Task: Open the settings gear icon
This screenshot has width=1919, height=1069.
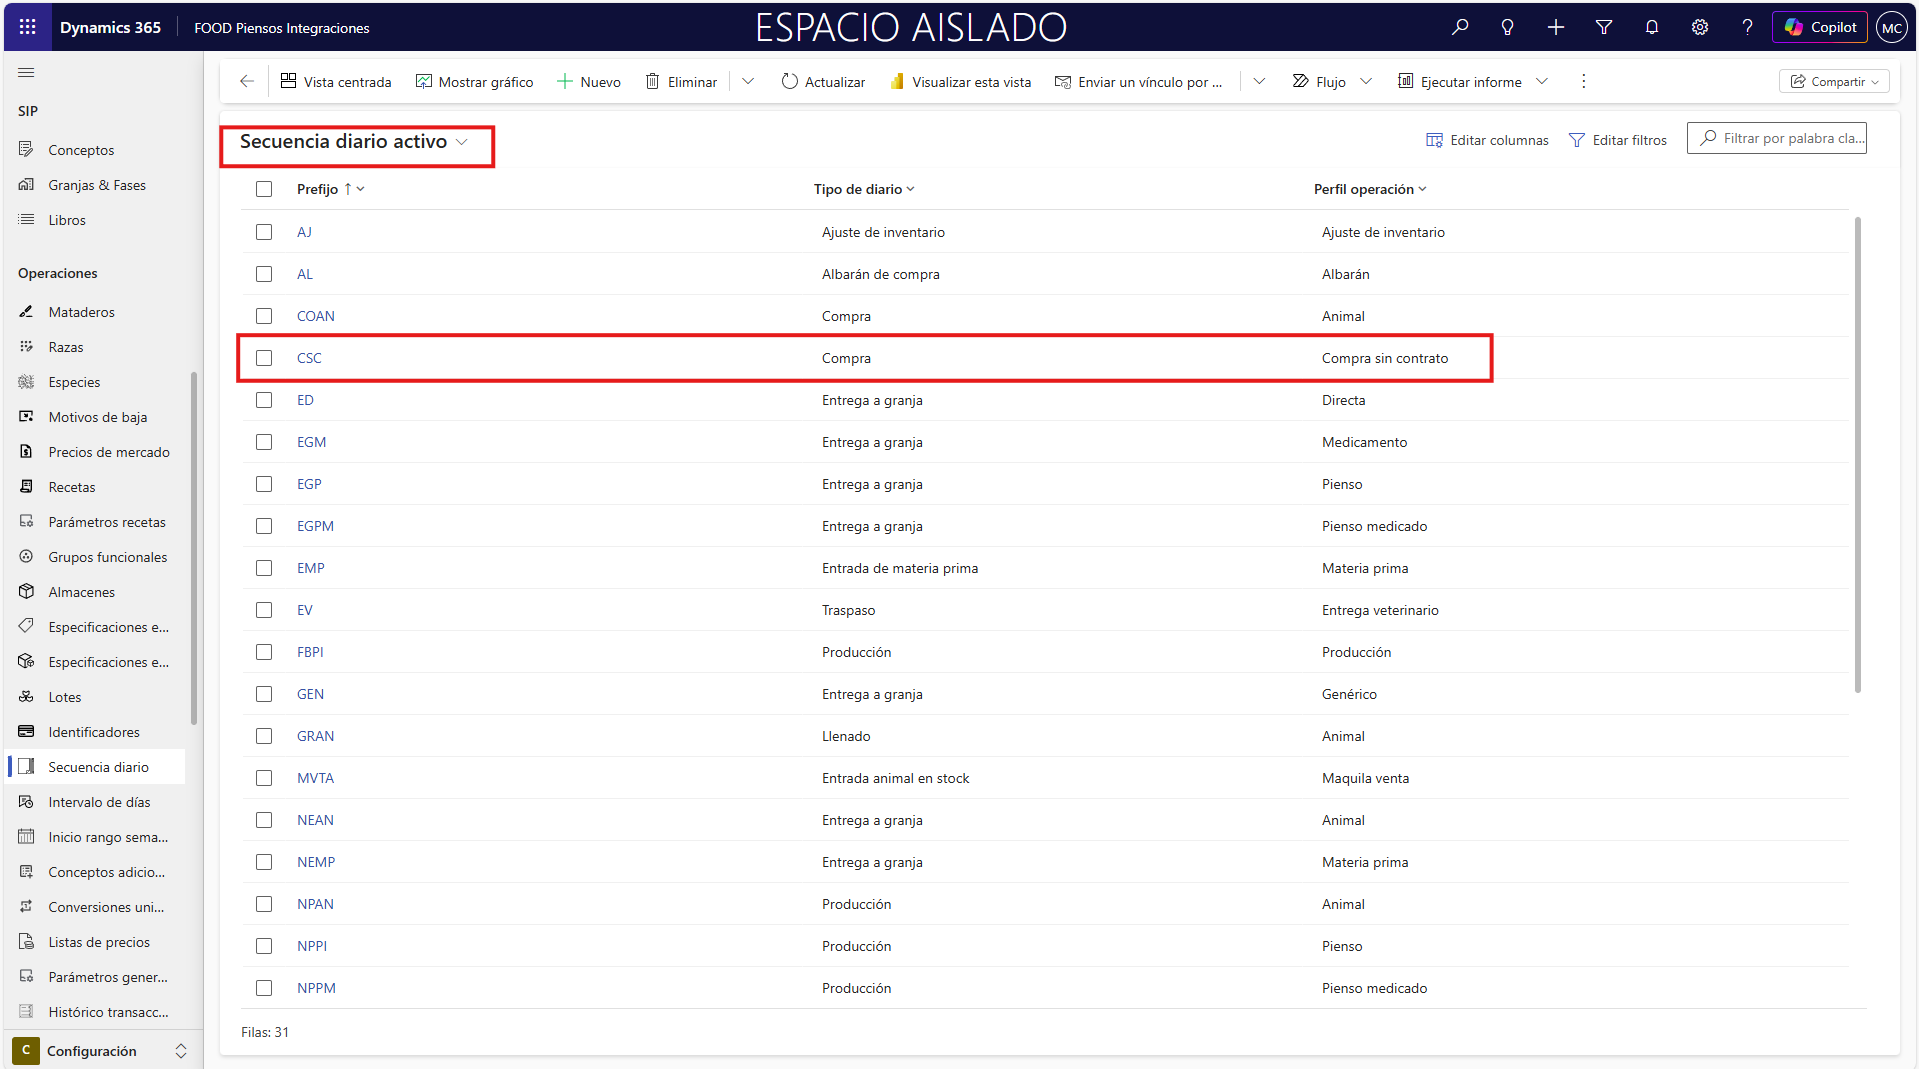Action: (x=1699, y=27)
